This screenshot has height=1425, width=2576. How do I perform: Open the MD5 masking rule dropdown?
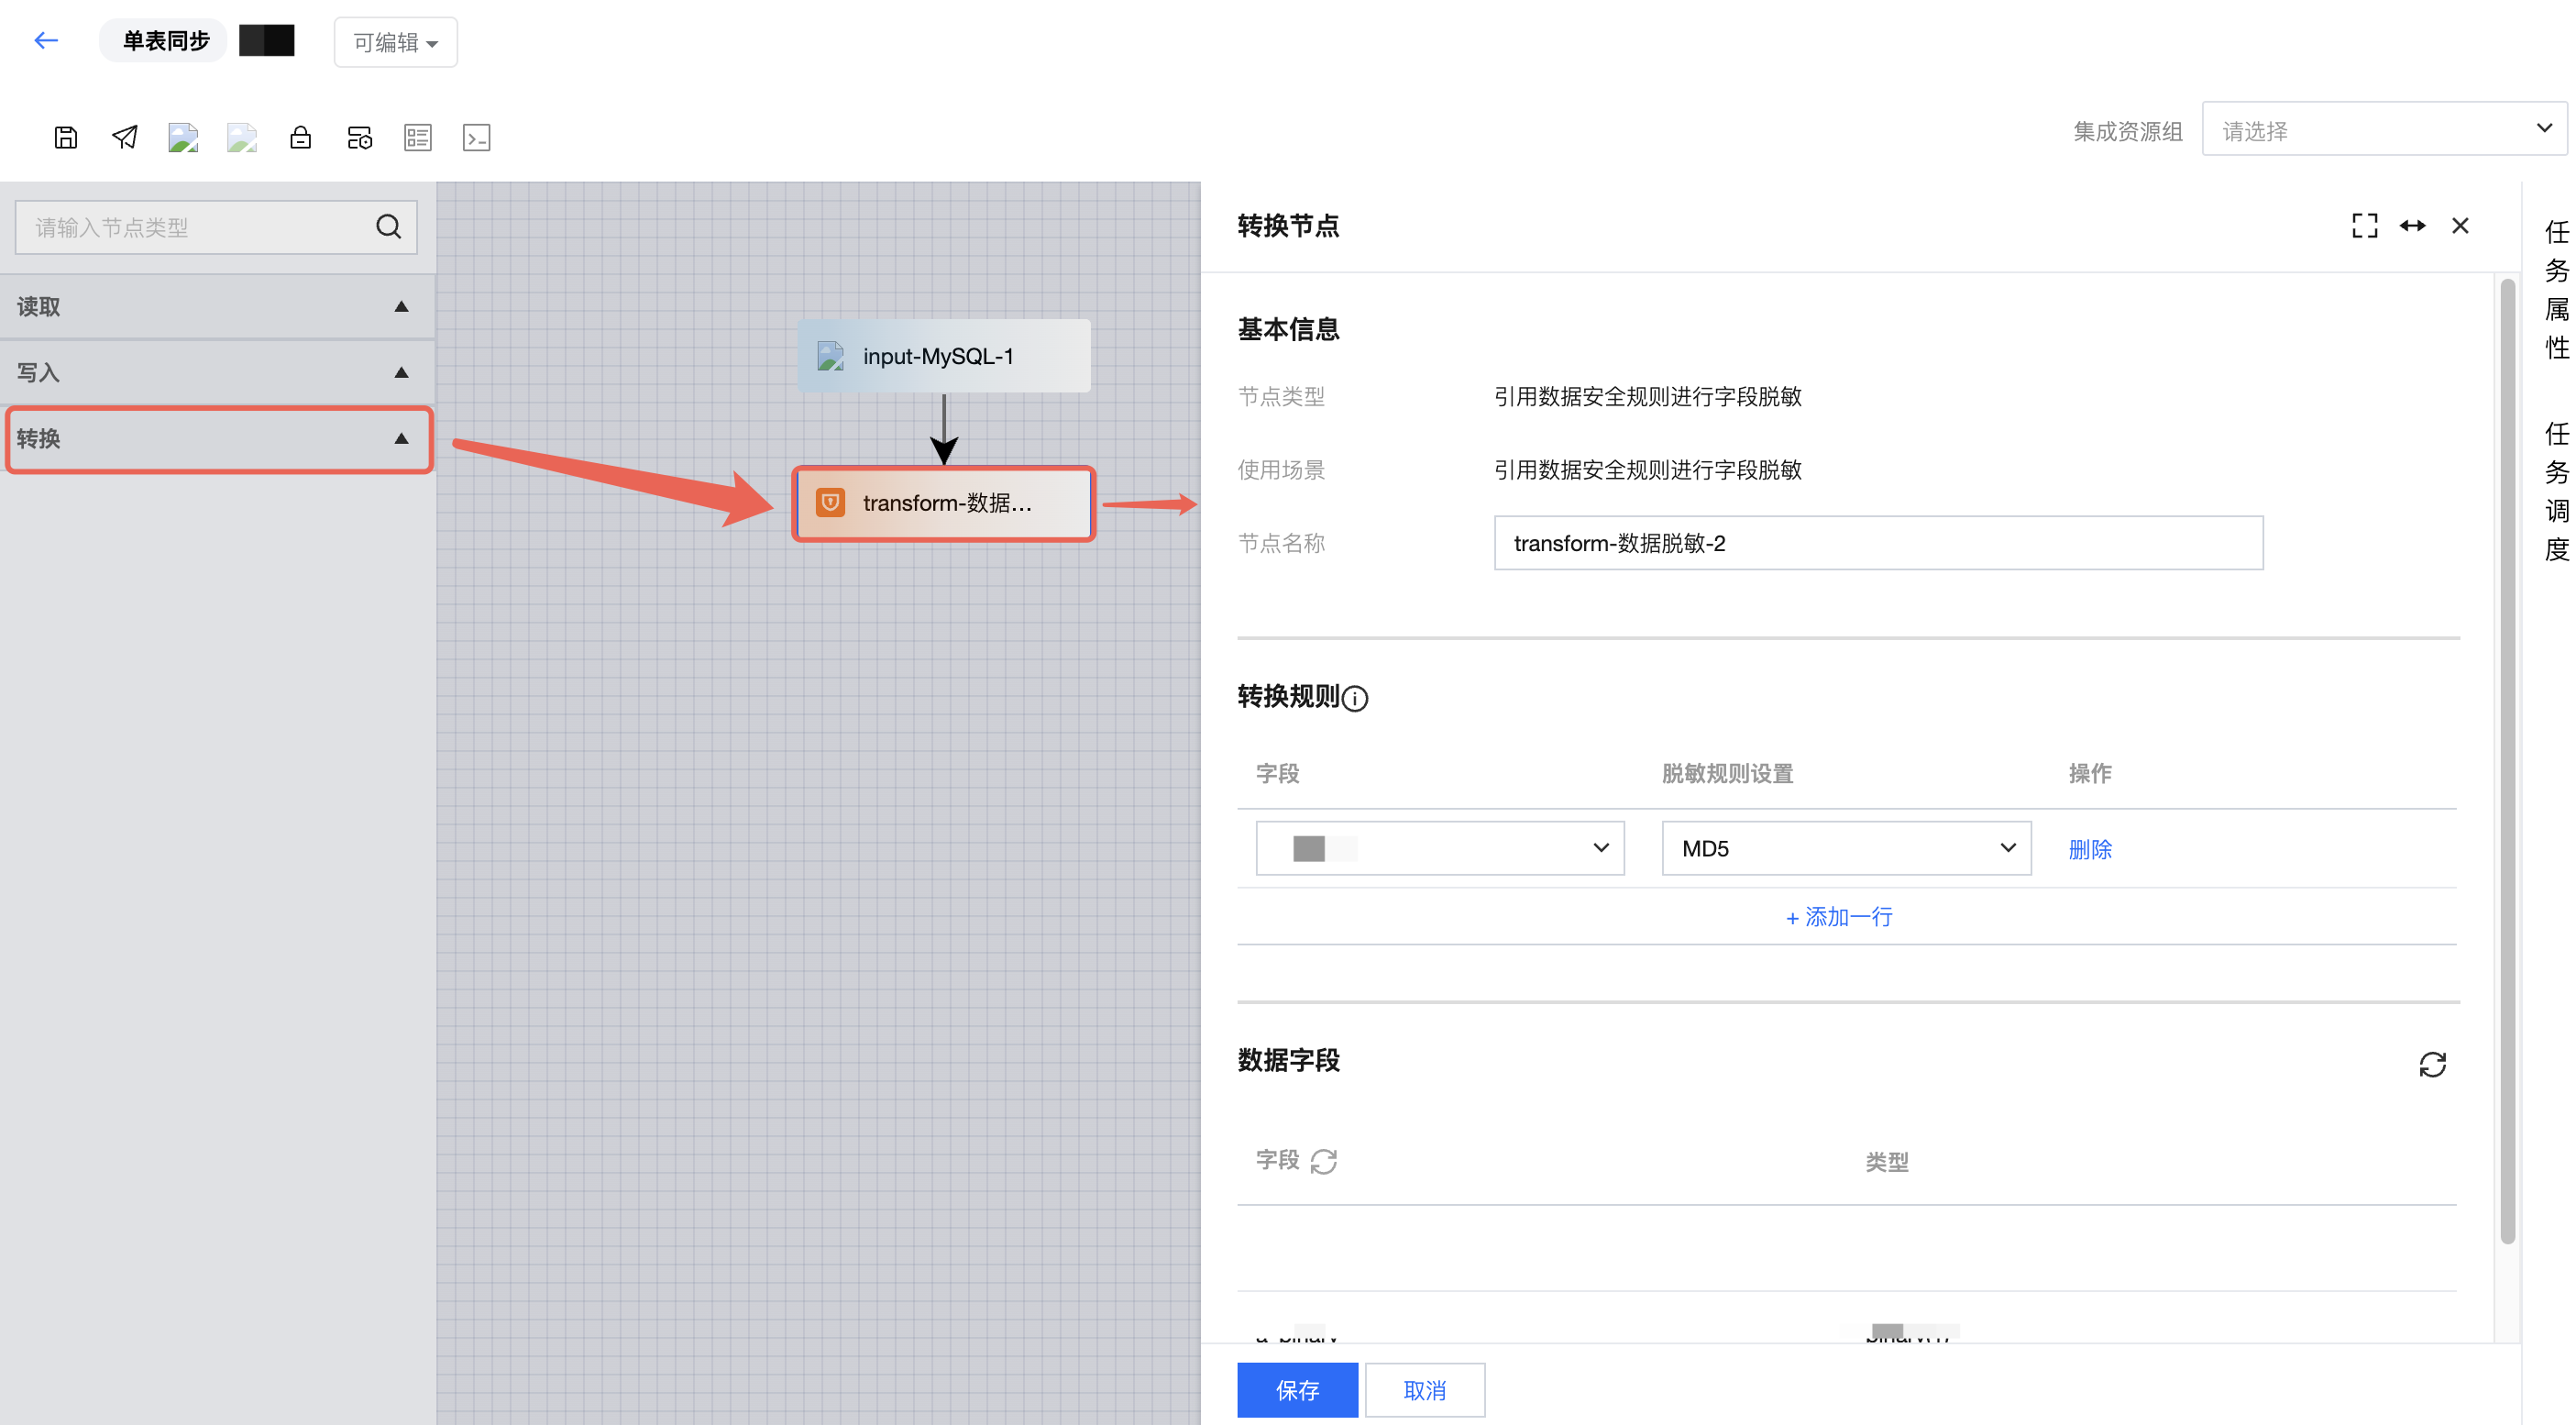(1845, 848)
